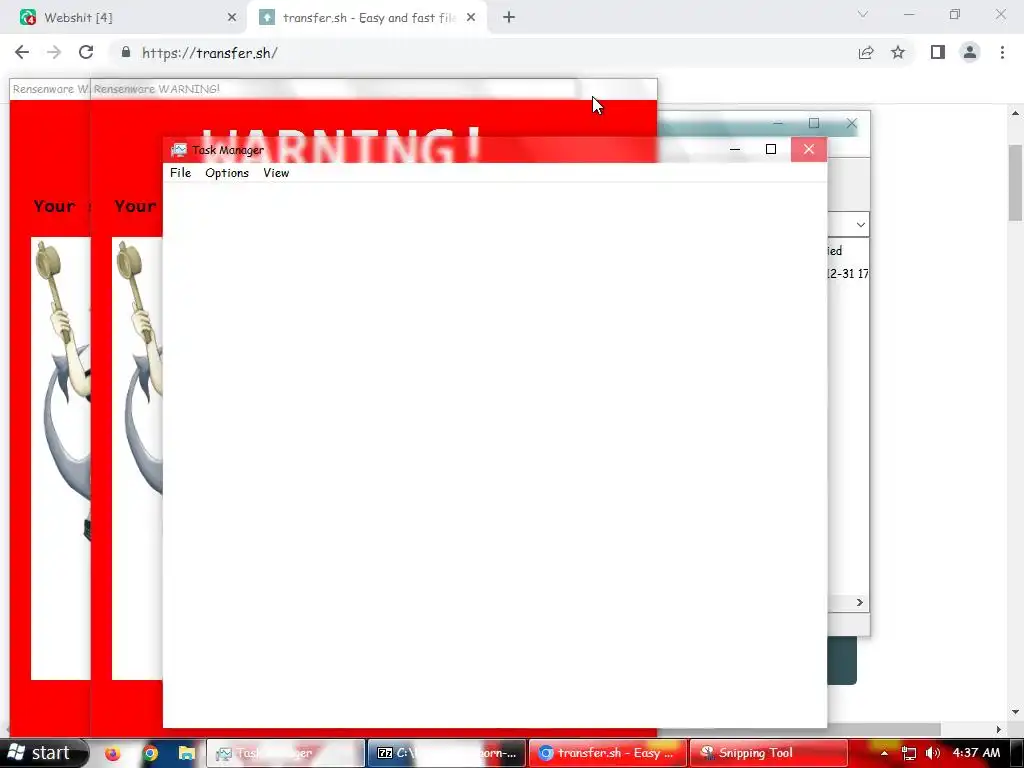Open File Explorer from the taskbar

click(x=187, y=754)
